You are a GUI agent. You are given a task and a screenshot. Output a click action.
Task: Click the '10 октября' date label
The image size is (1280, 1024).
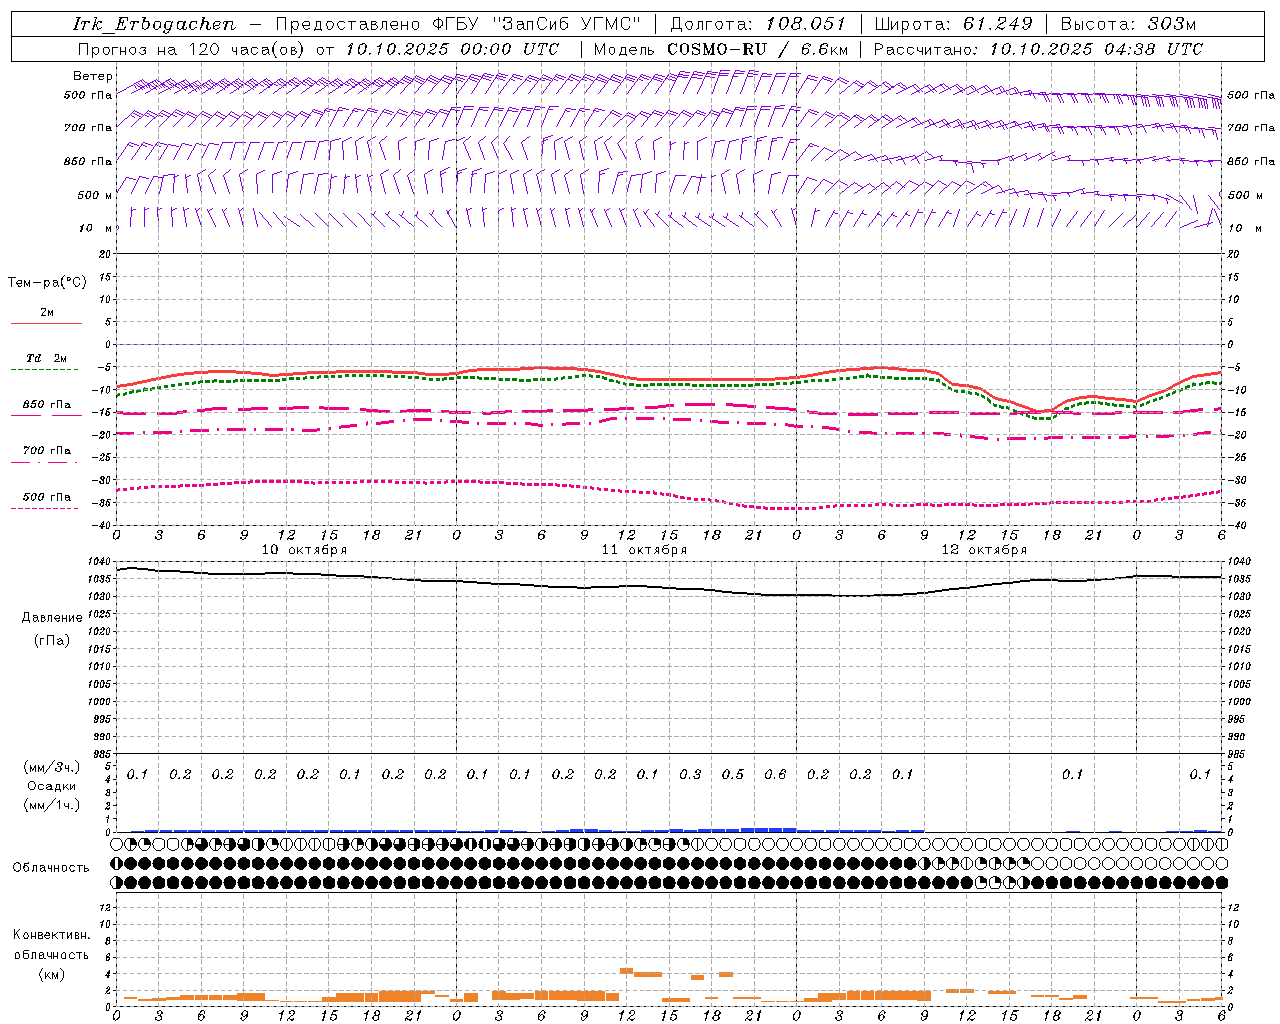[x=305, y=550]
